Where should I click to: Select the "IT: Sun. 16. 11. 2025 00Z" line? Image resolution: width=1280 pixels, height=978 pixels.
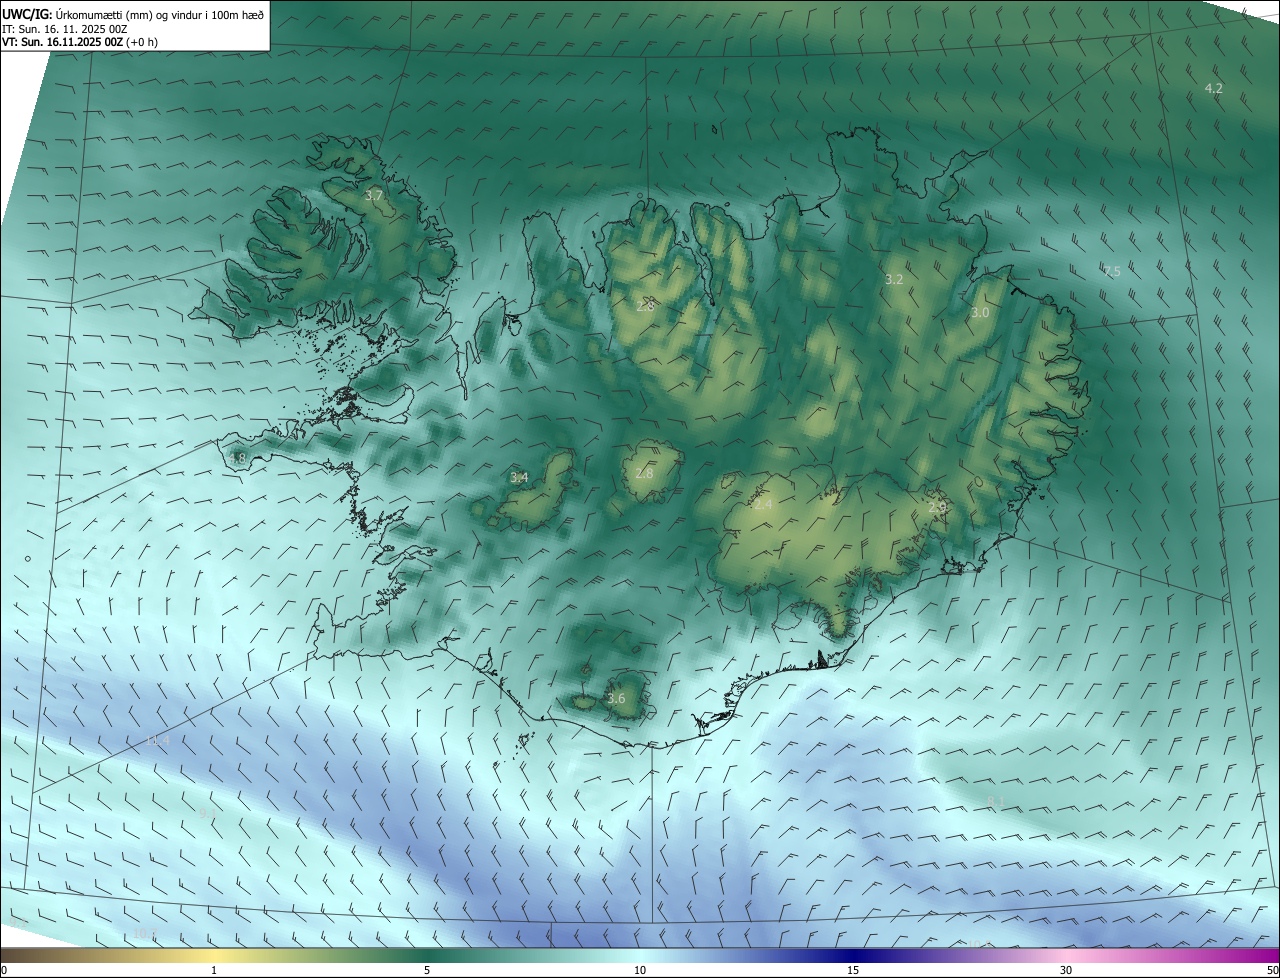click(65, 29)
